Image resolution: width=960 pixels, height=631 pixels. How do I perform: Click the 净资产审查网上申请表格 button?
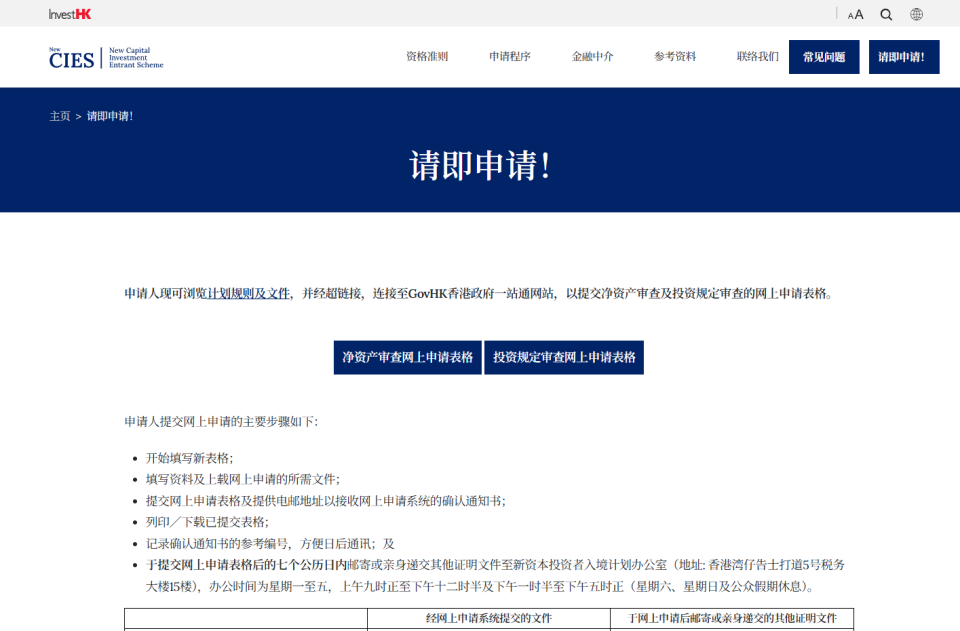point(406,357)
